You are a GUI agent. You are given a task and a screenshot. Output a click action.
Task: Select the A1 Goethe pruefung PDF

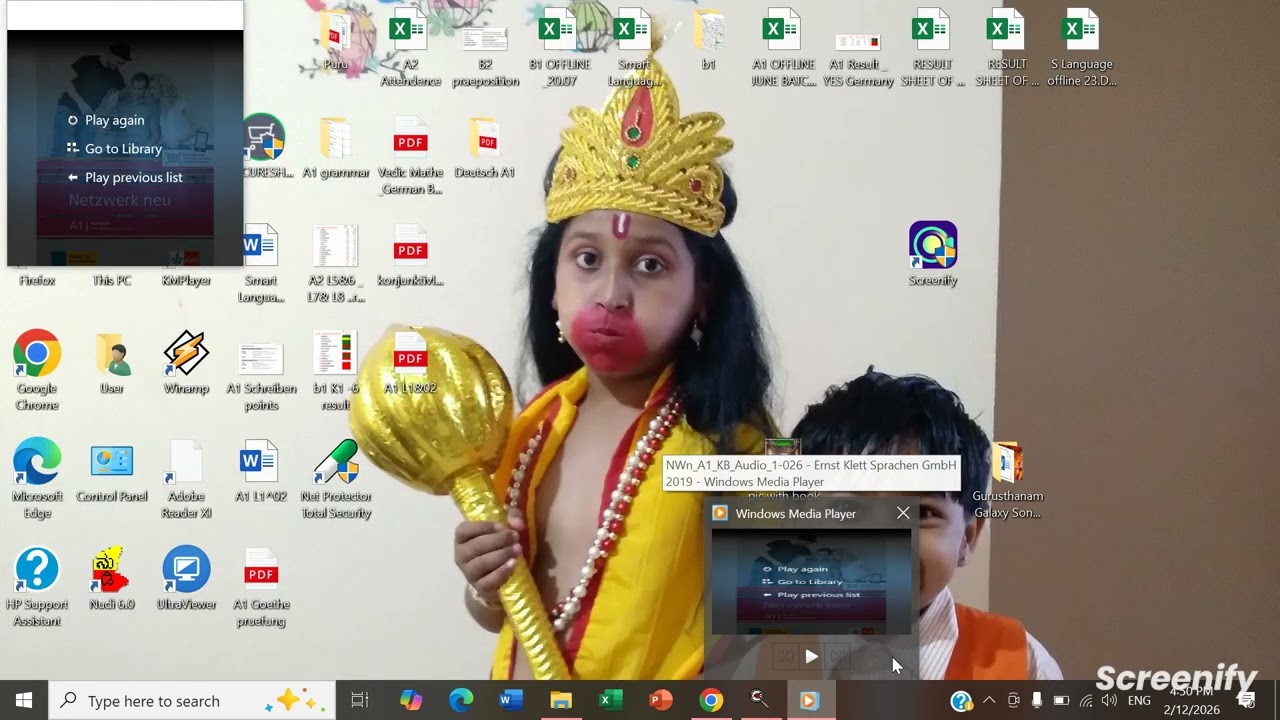[x=261, y=587]
